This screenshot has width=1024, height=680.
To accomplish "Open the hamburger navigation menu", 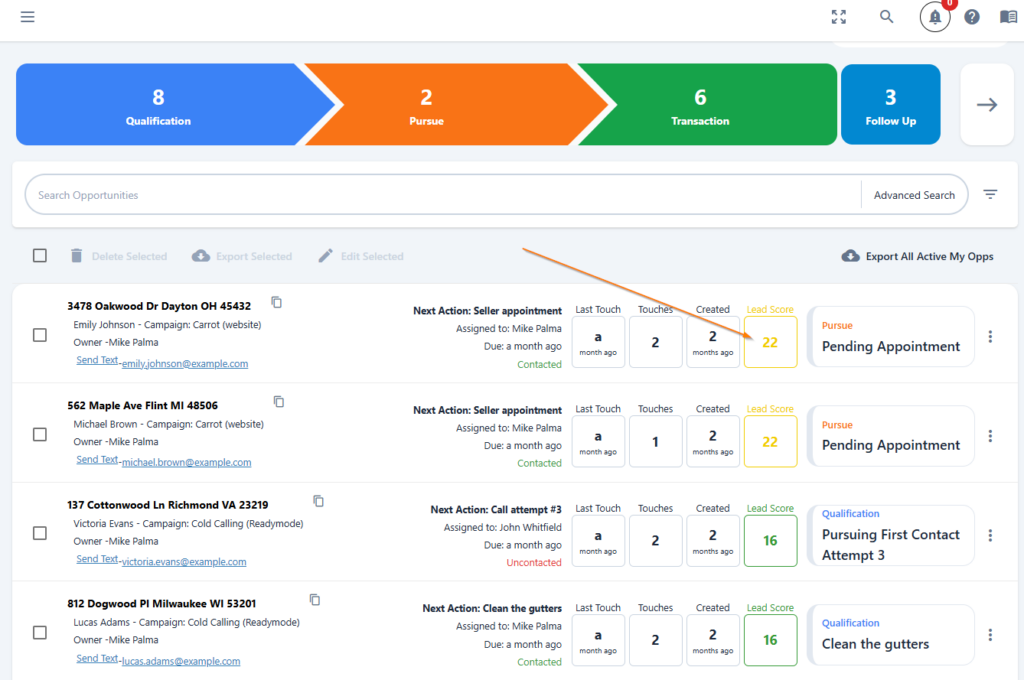I will coord(27,17).
